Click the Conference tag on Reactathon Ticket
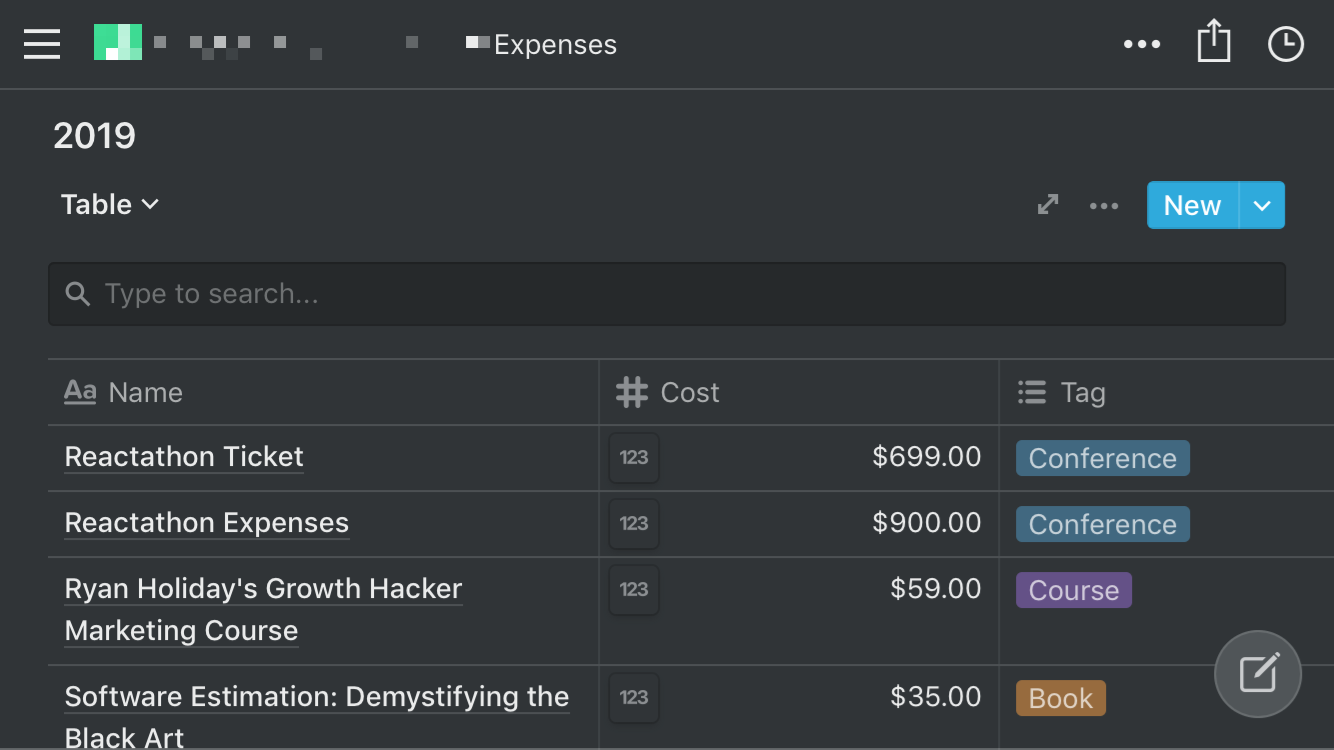This screenshot has width=1334, height=750. point(1102,459)
